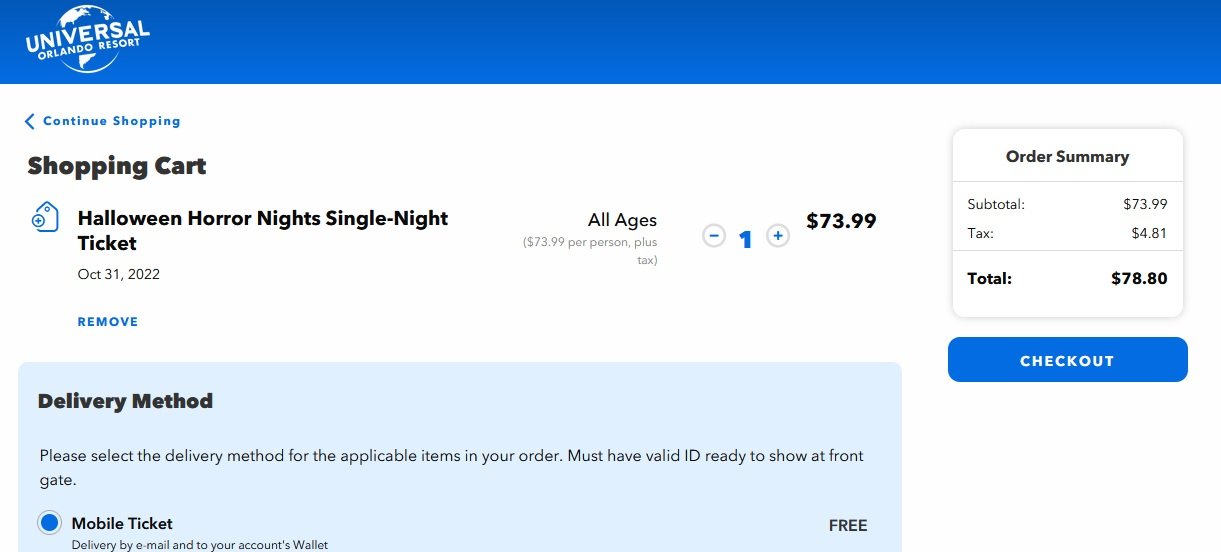Click the ticket tag icon next to Halloween Horror Nights
This screenshot has height=552, width=1221.
[x=45, y=217]
